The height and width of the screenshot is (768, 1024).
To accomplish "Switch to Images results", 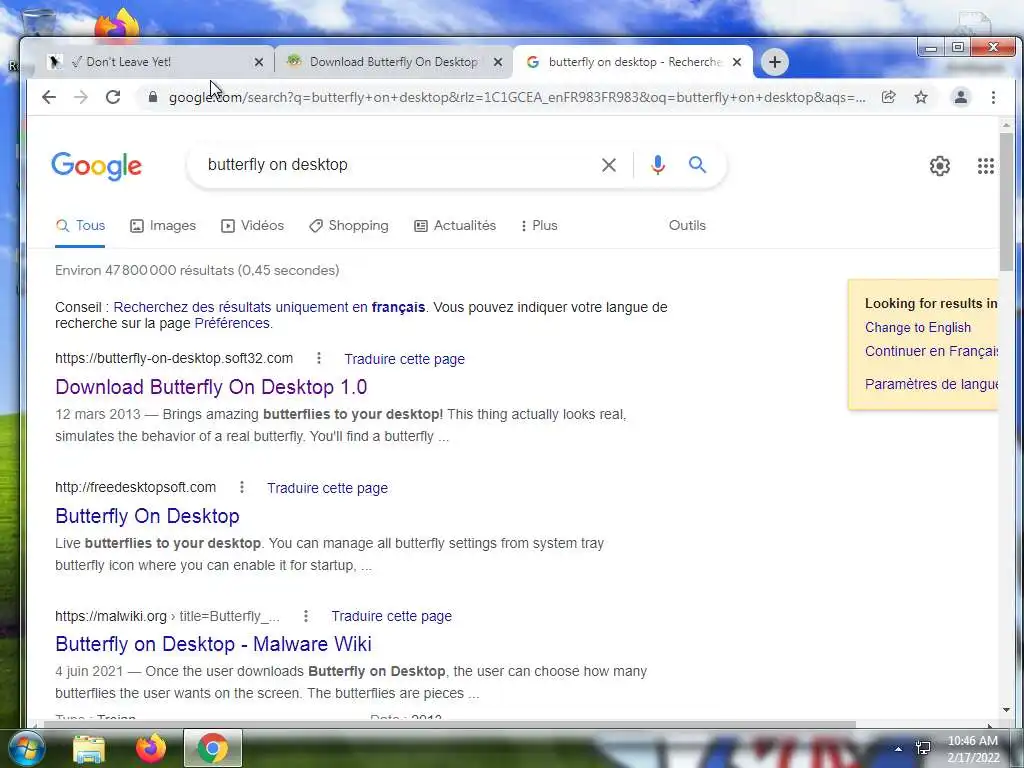I will click(x=163, y=226).
